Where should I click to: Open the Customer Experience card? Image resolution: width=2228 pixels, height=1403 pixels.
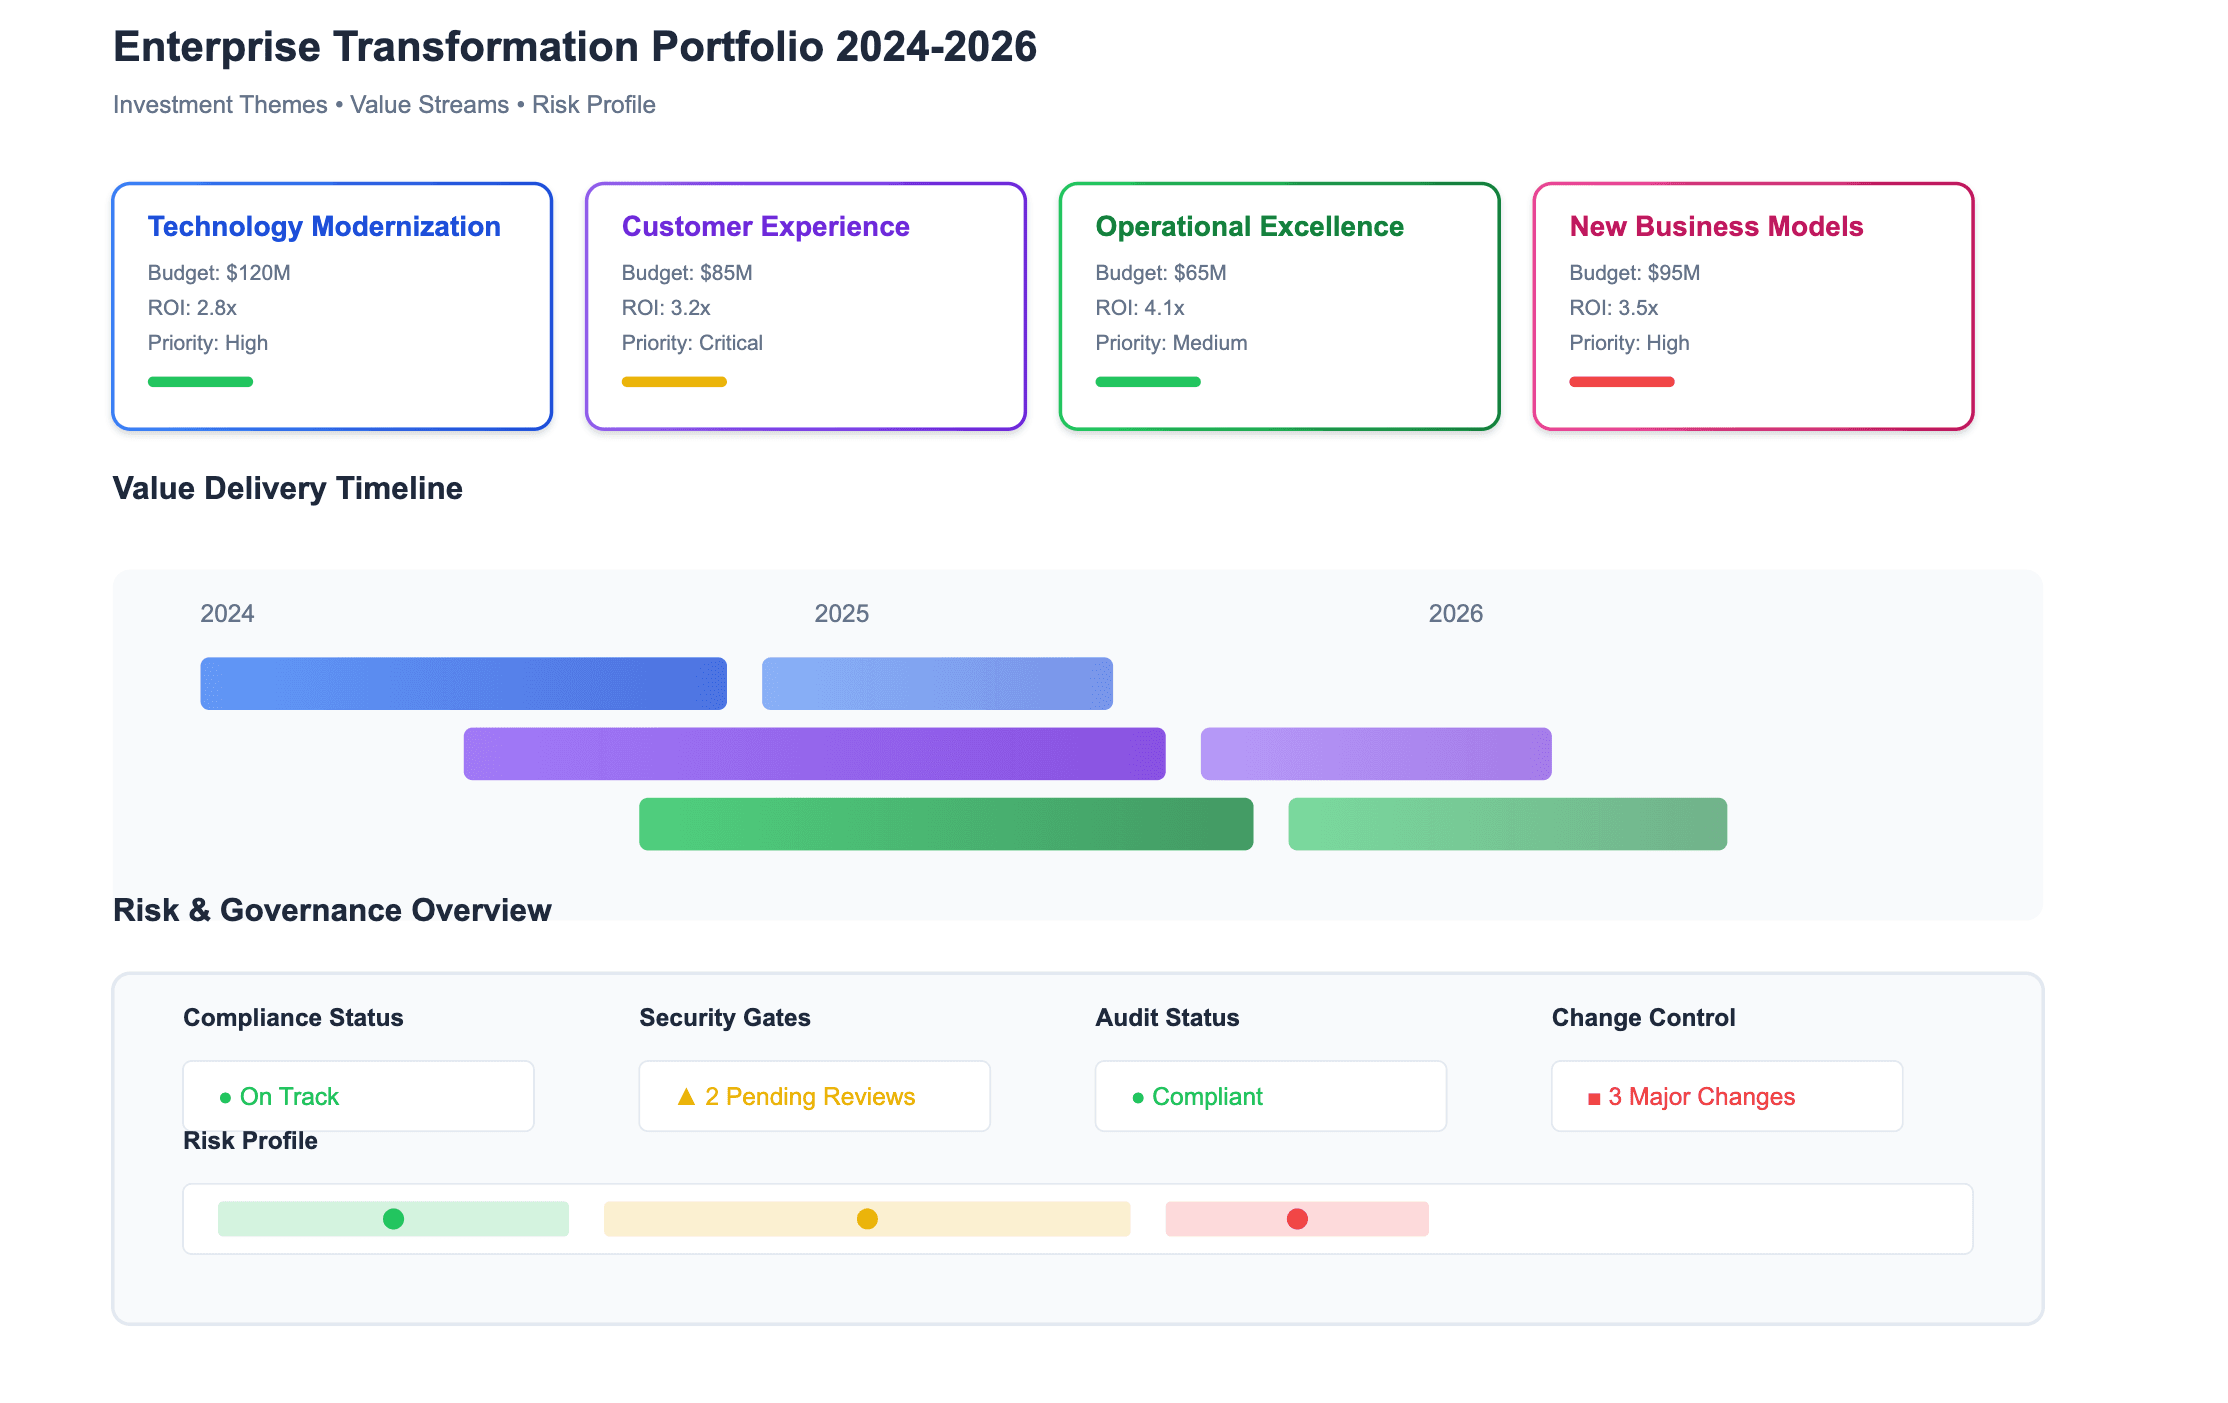click(x=806, y=306)
